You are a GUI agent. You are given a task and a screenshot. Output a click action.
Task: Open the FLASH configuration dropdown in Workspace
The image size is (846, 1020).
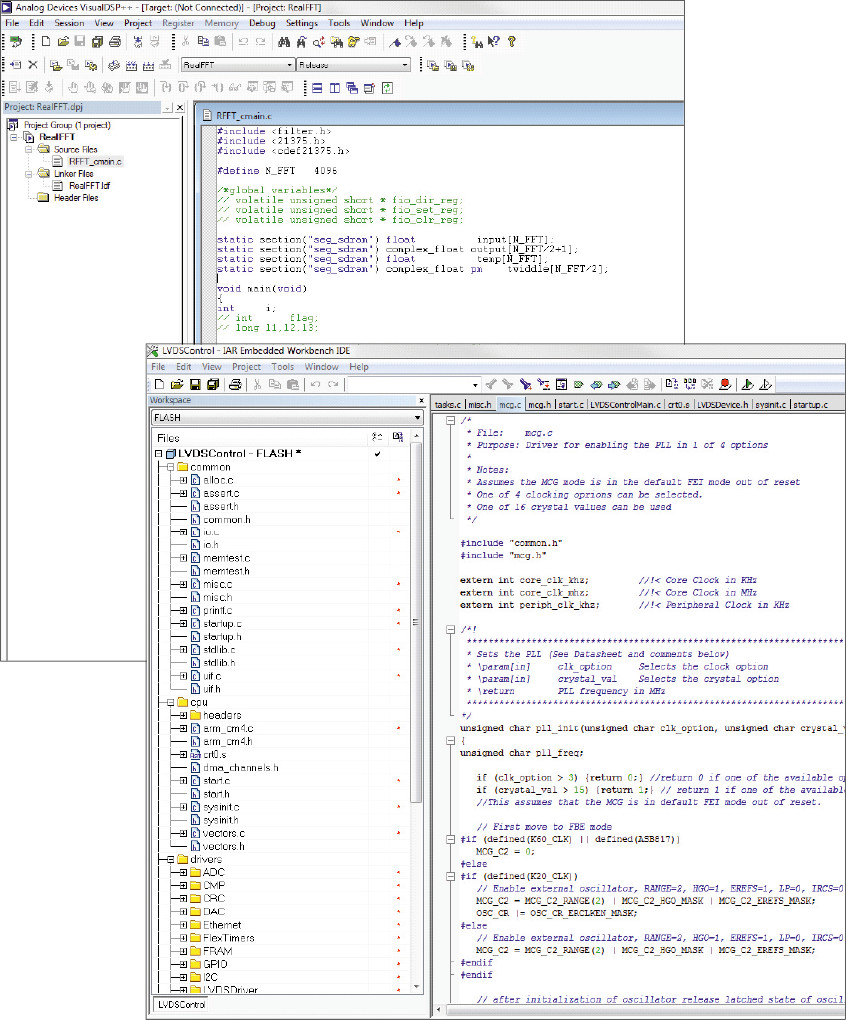click(417, 418)
